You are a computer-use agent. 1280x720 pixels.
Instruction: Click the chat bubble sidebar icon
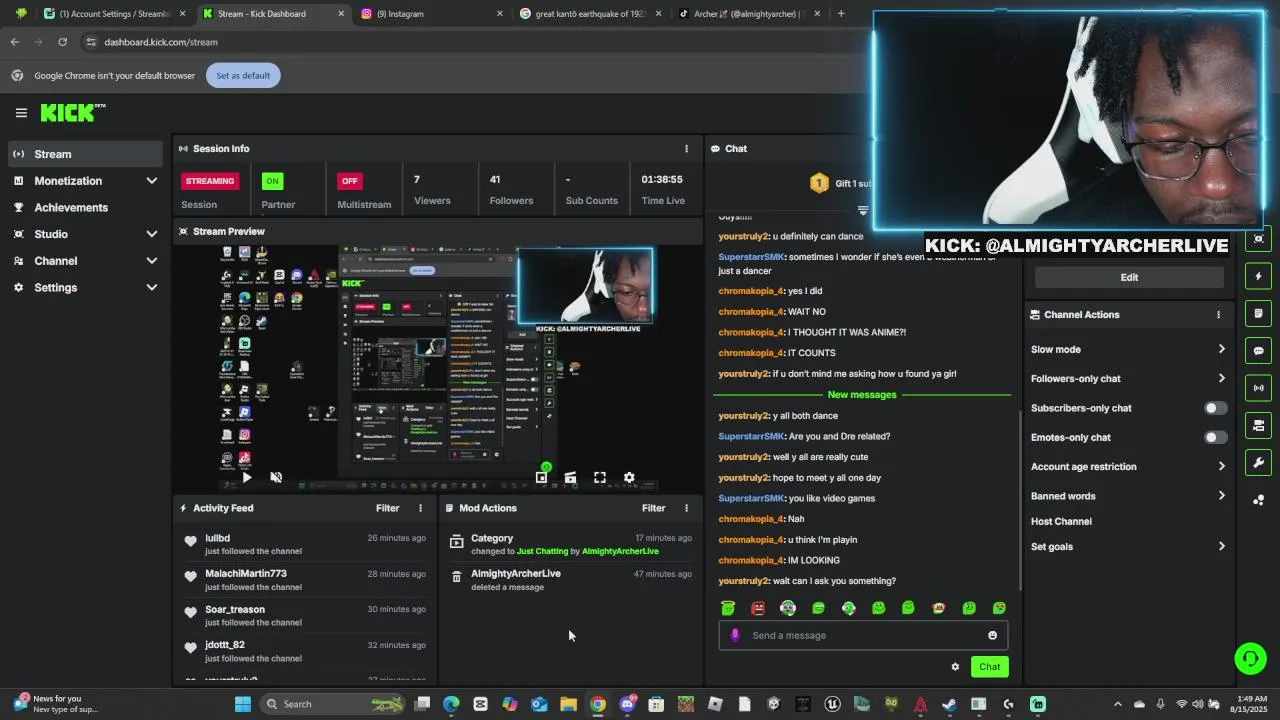click(x=1259, y=350)
